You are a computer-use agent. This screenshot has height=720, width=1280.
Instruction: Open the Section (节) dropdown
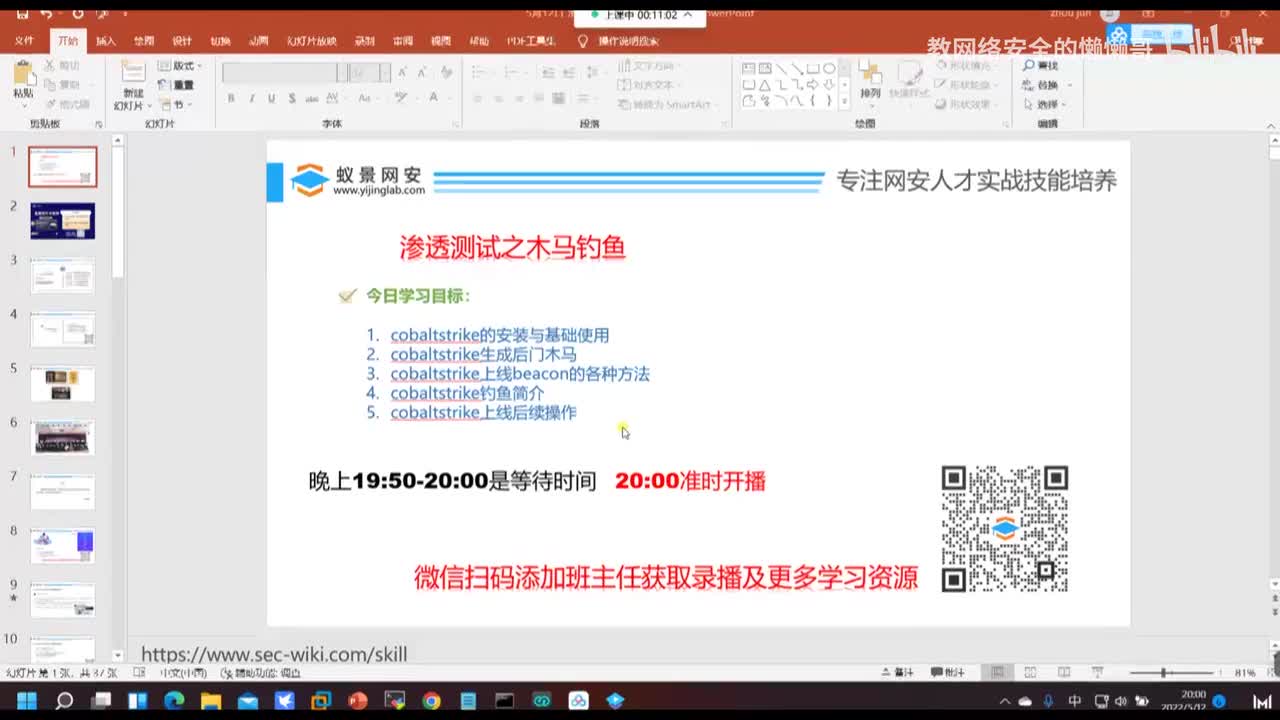click(x=175, y=104)
